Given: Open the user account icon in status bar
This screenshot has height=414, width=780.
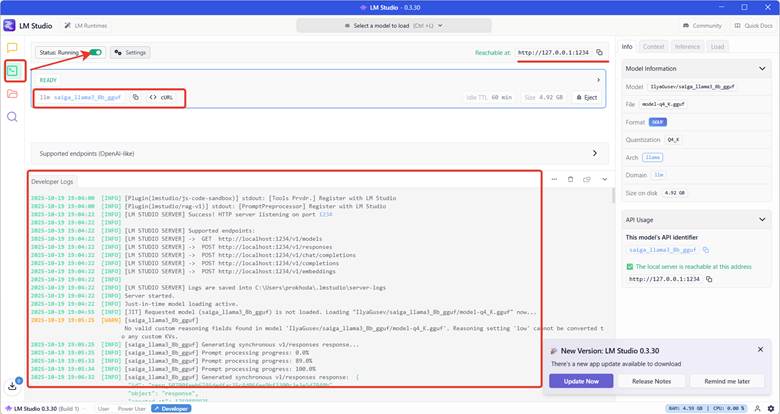Looking at the screenshot, I should (757, 409).
